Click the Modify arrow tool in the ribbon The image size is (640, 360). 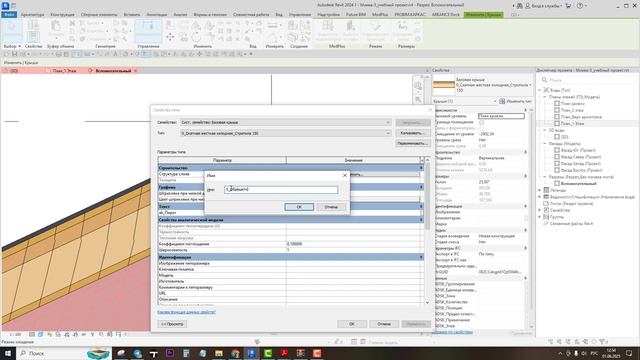tap(11, 31)
